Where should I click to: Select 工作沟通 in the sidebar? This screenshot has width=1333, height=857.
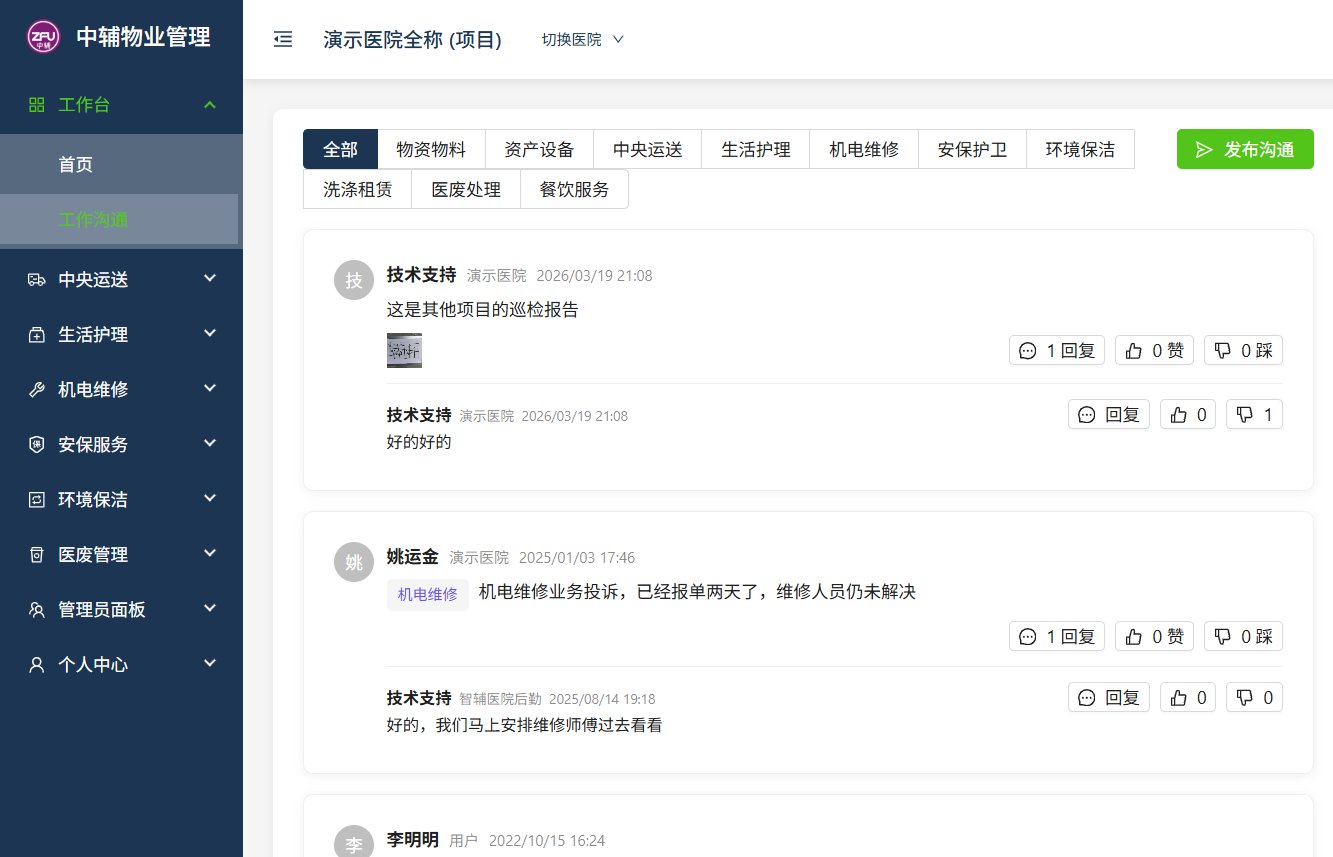[x=119, y=220]
